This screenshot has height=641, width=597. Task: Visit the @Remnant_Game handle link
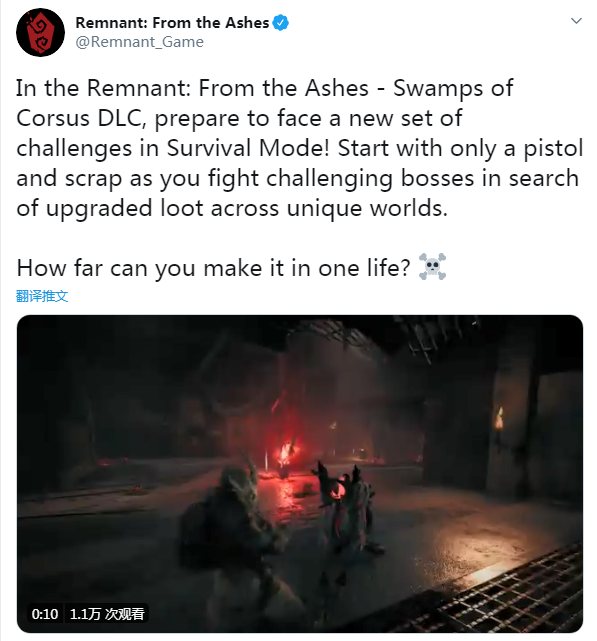[139, 42]
